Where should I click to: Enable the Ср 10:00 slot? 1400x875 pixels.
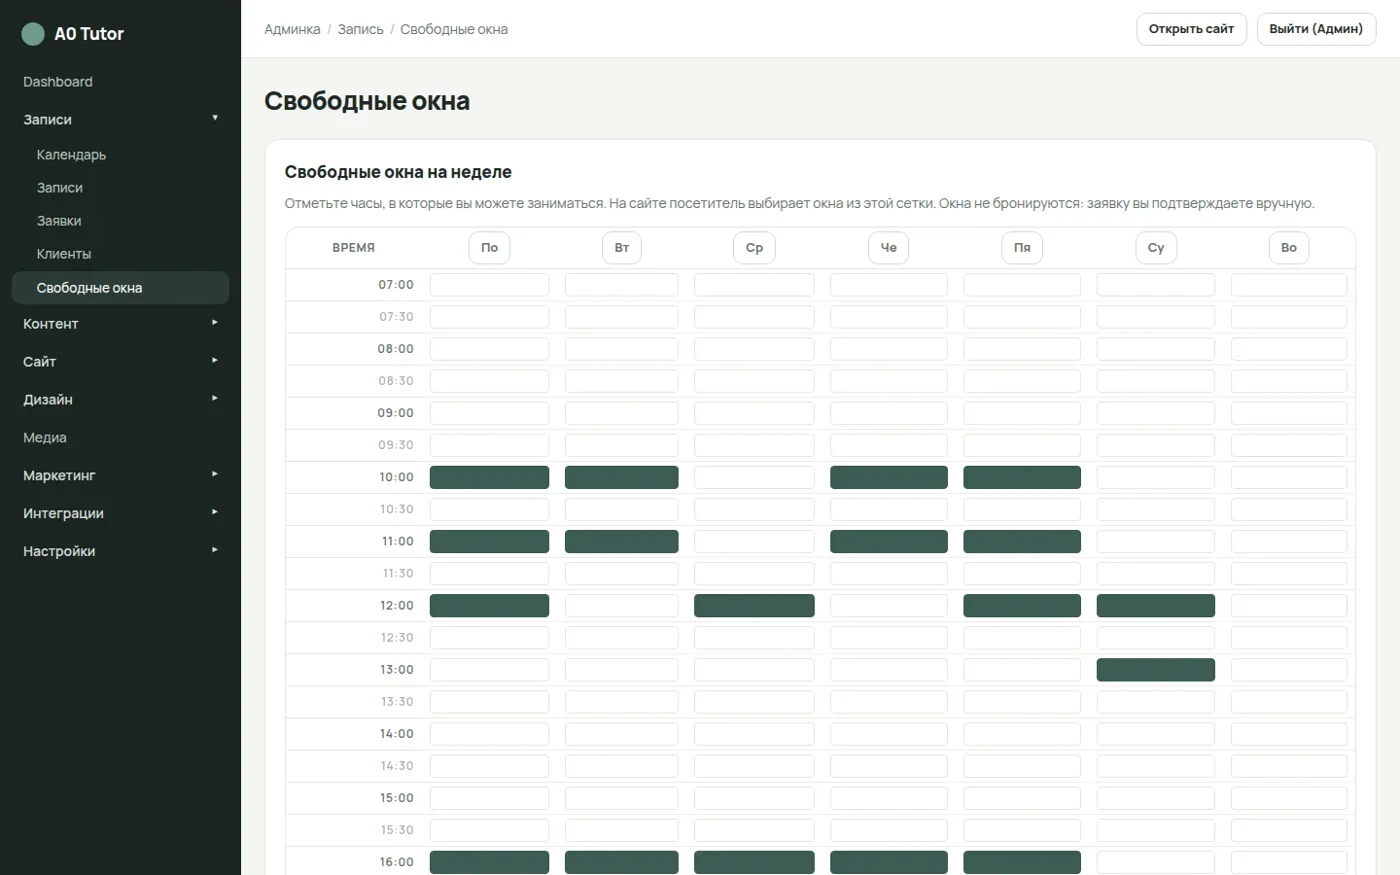click(754, 477)
